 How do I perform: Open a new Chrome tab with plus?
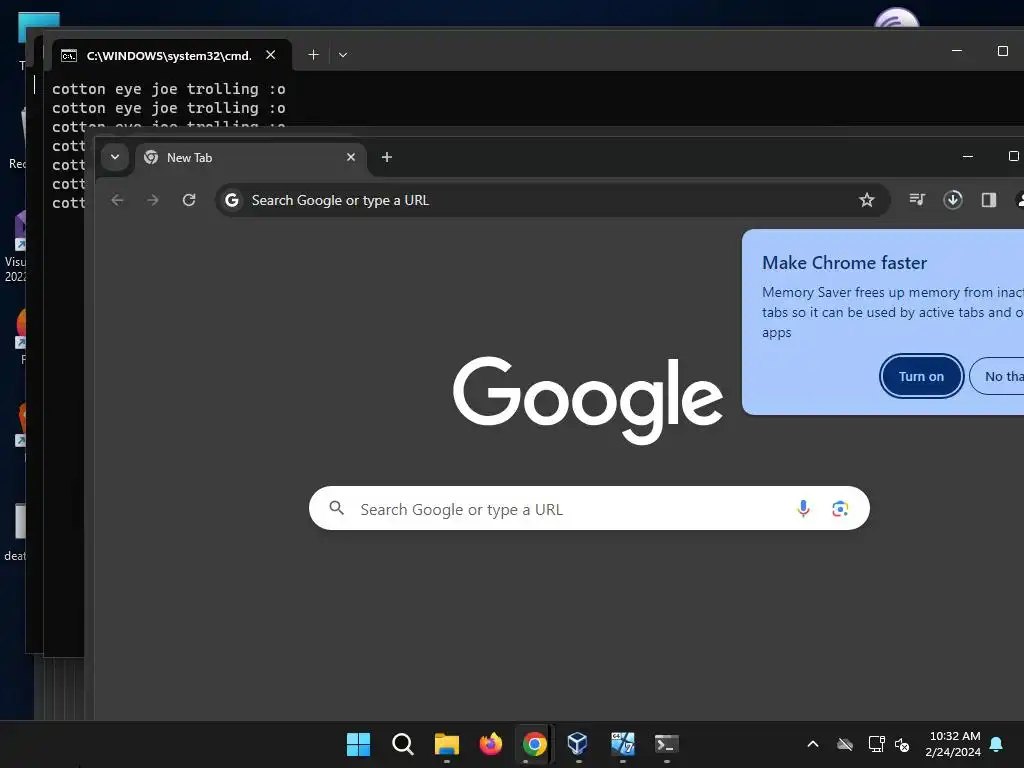(x=387, y=157)
